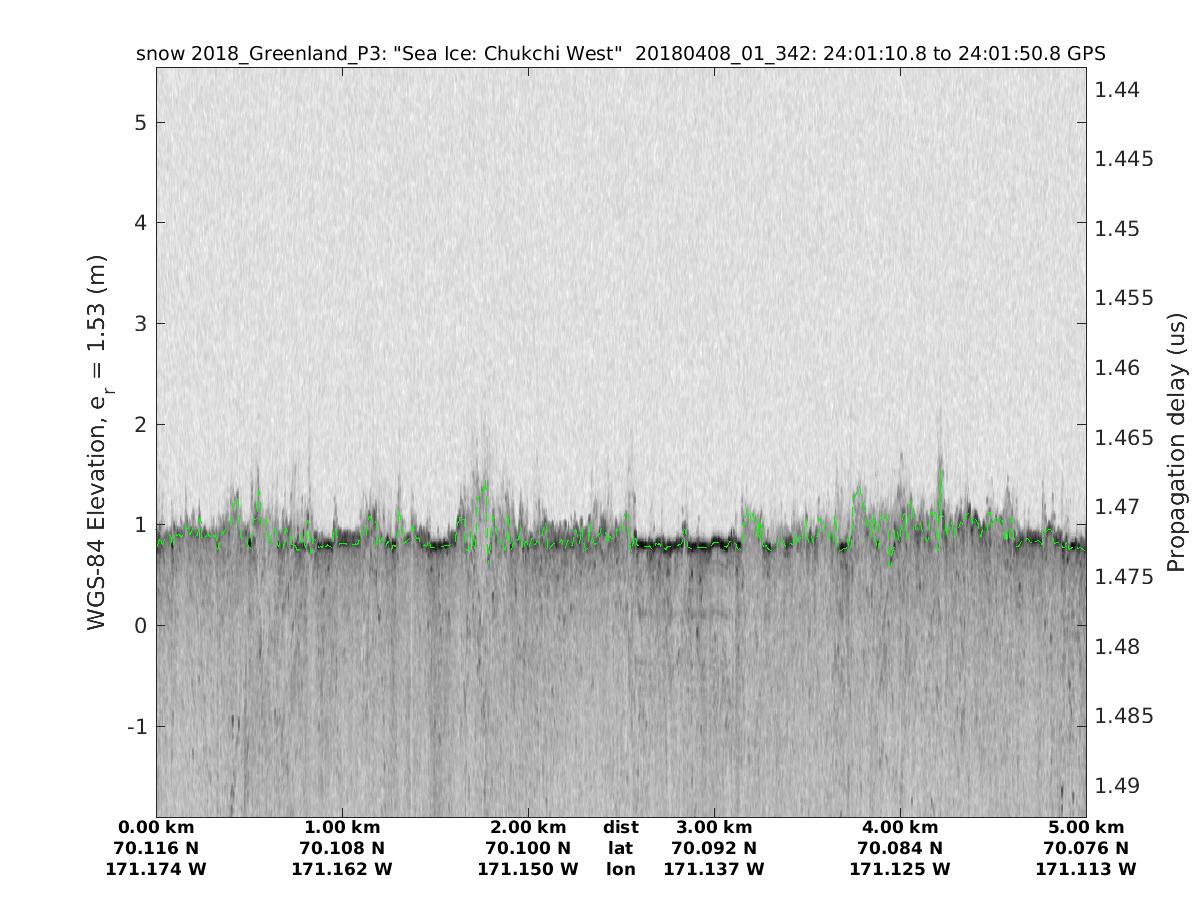Select the 70.116 N latitude label
1200x900 pixels.
tap(156, 849)
